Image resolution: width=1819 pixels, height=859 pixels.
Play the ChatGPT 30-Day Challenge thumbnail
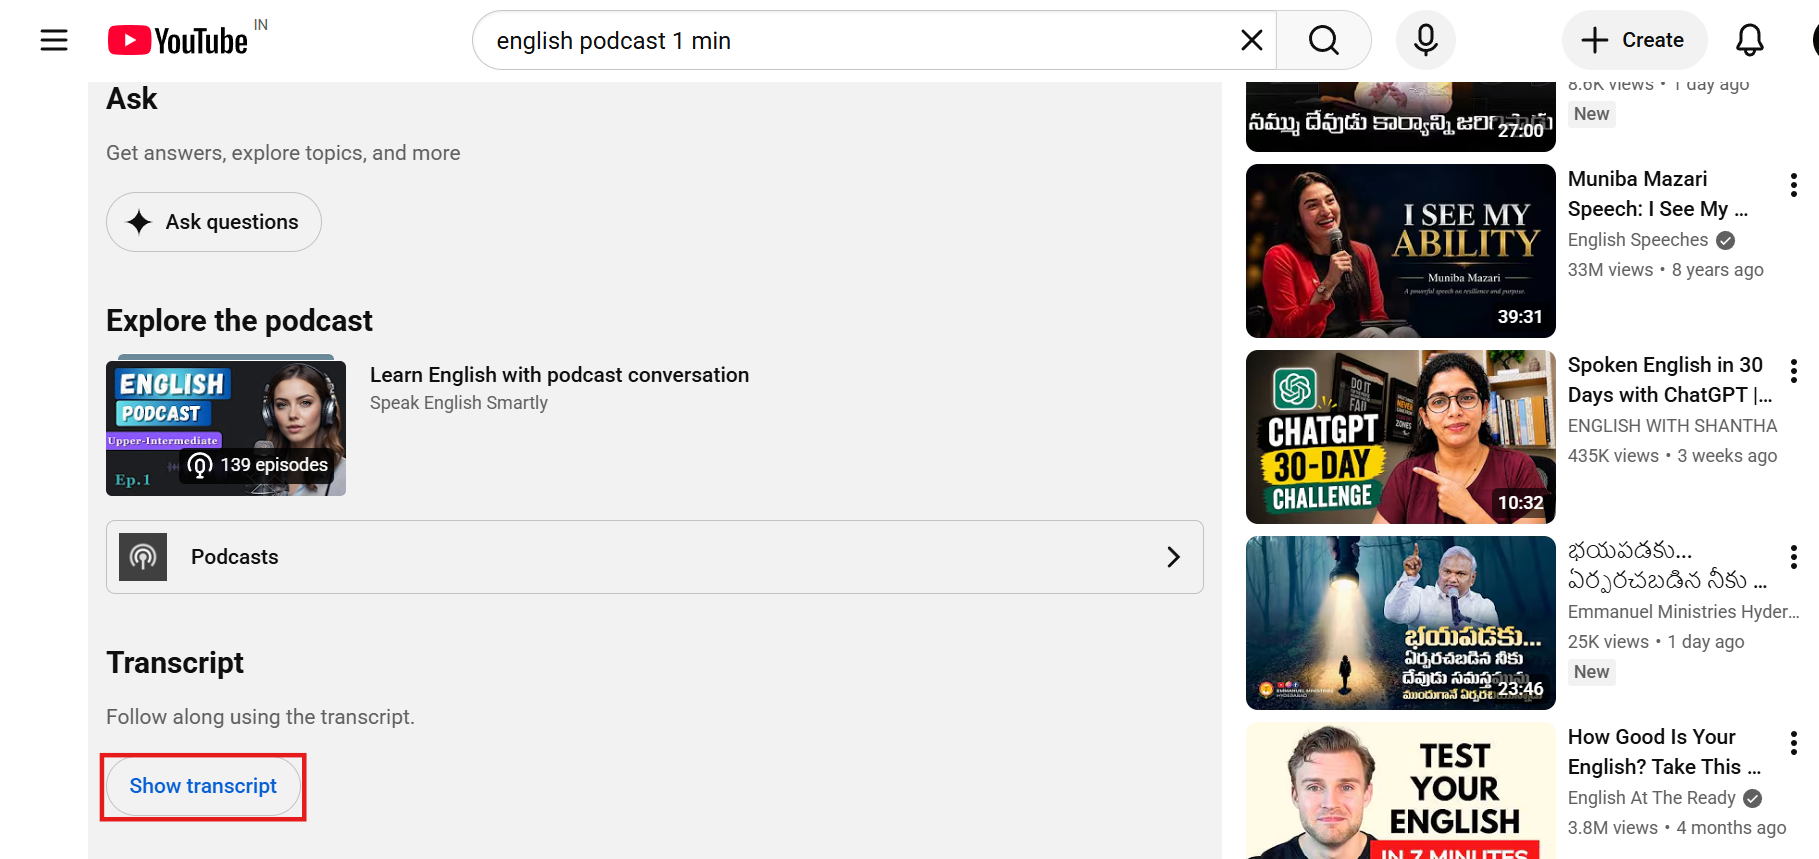pos(1400,437)
